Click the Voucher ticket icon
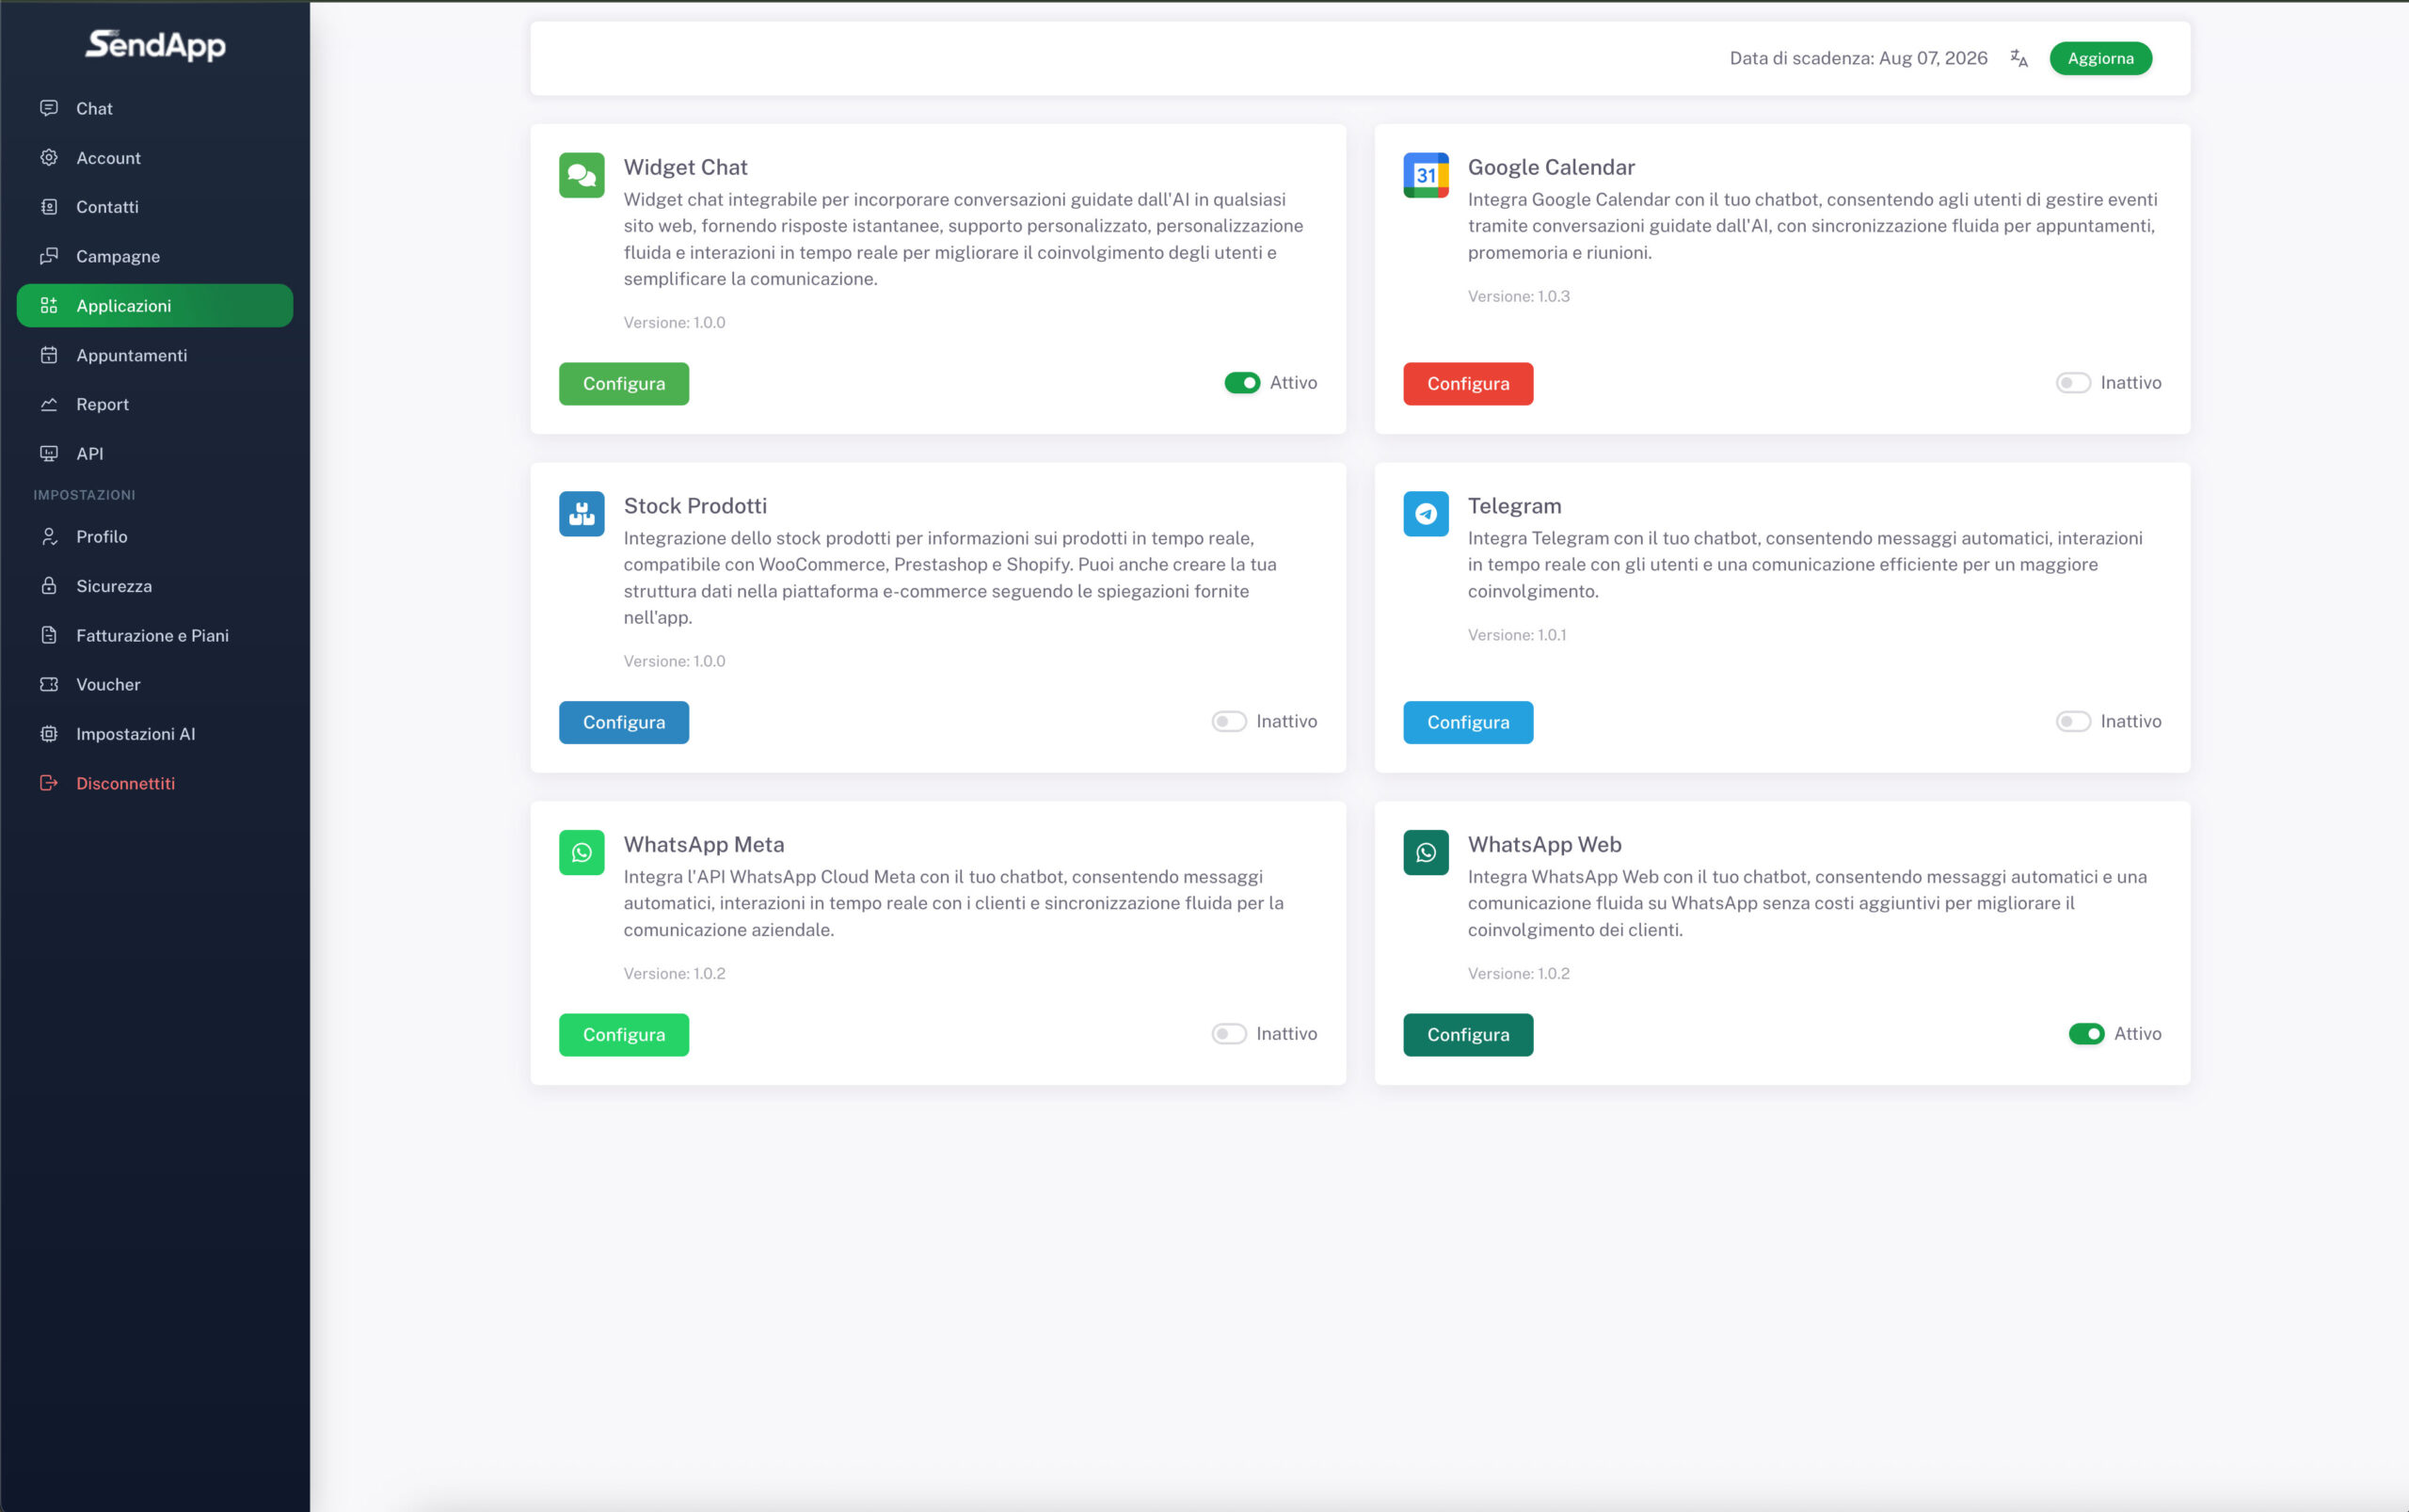 [49, 684]
